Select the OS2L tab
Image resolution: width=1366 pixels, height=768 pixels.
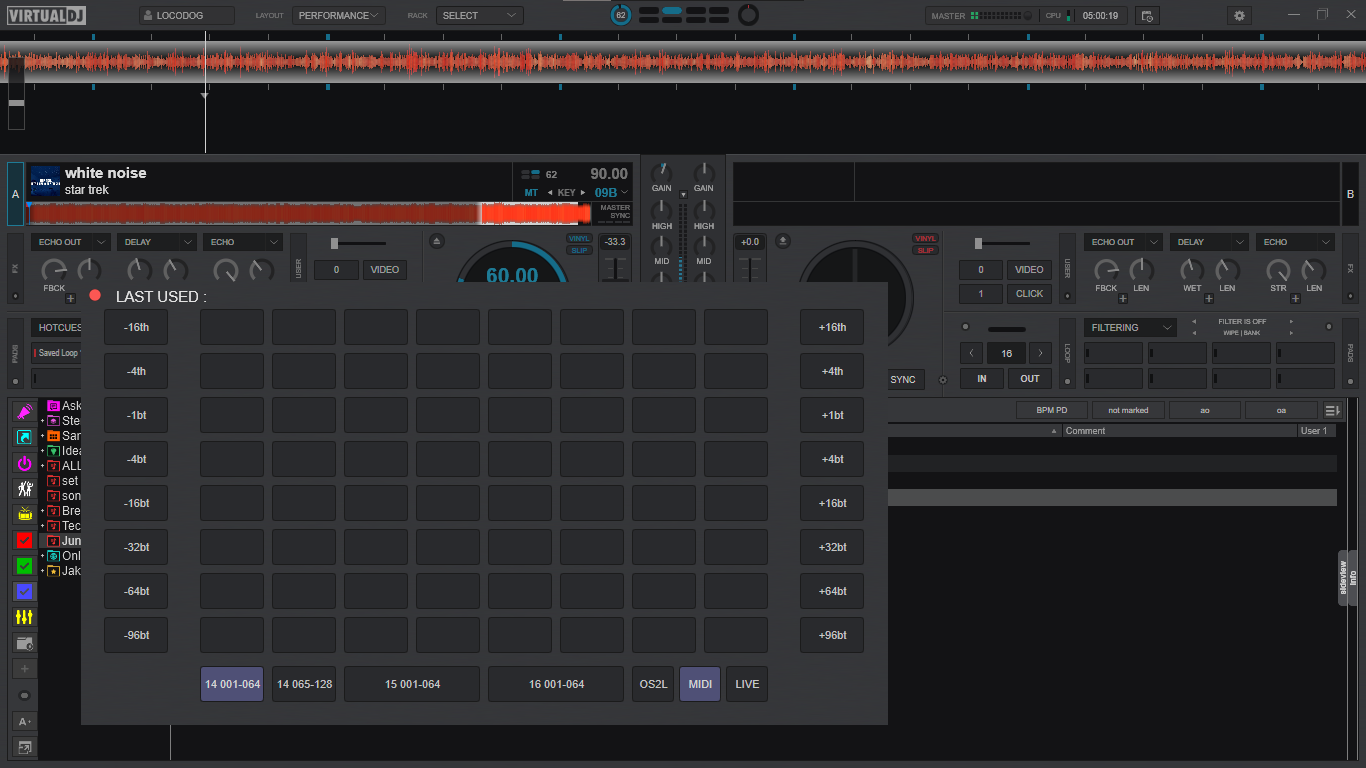tap(653, 684)
